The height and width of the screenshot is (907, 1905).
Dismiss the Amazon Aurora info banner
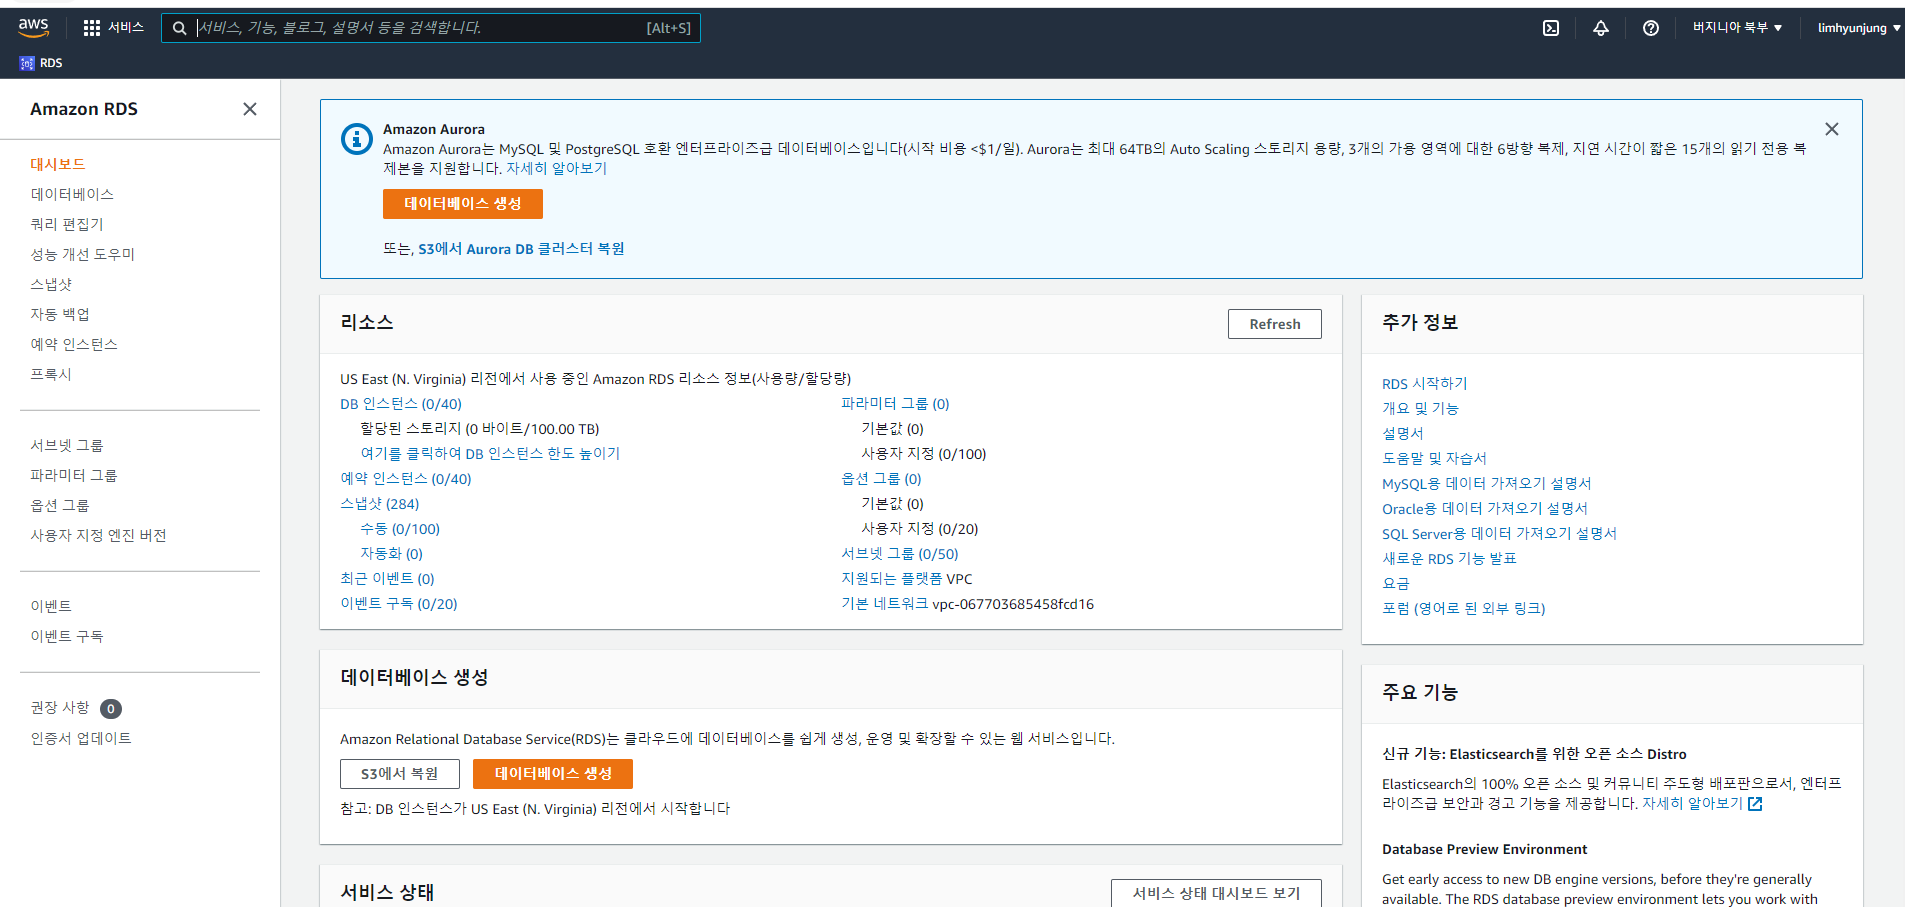pyautogui.click(x=1832, y=129)
